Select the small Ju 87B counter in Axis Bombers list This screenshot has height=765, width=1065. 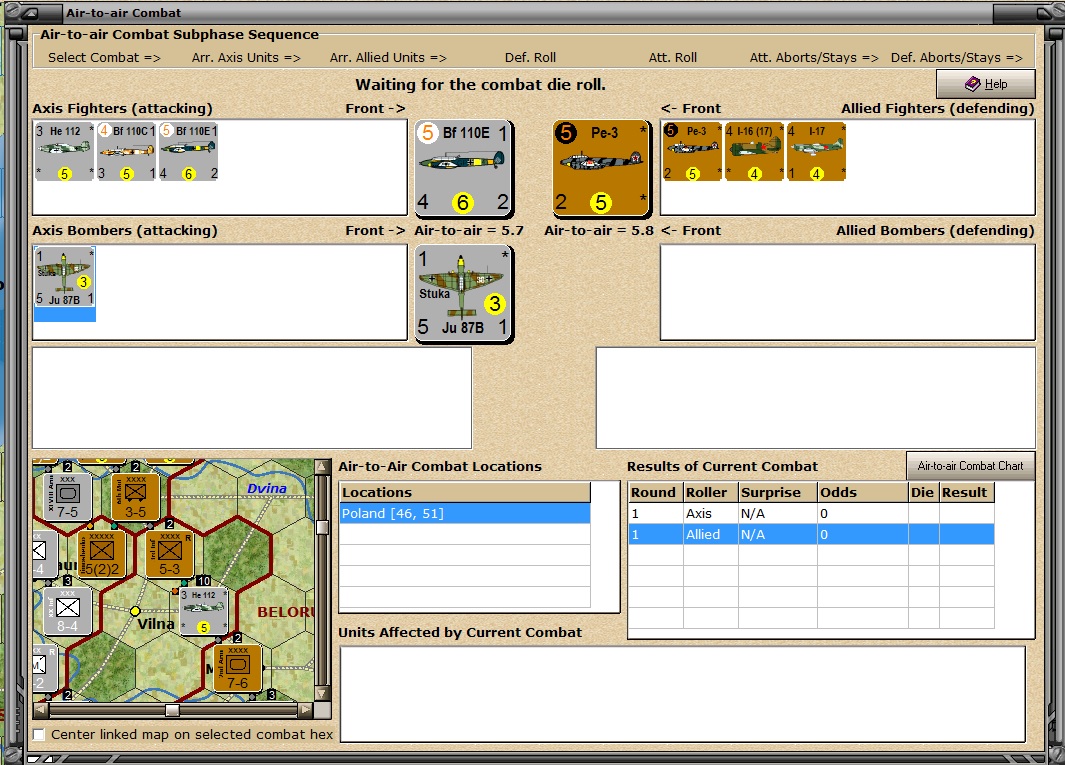point(65,277)
